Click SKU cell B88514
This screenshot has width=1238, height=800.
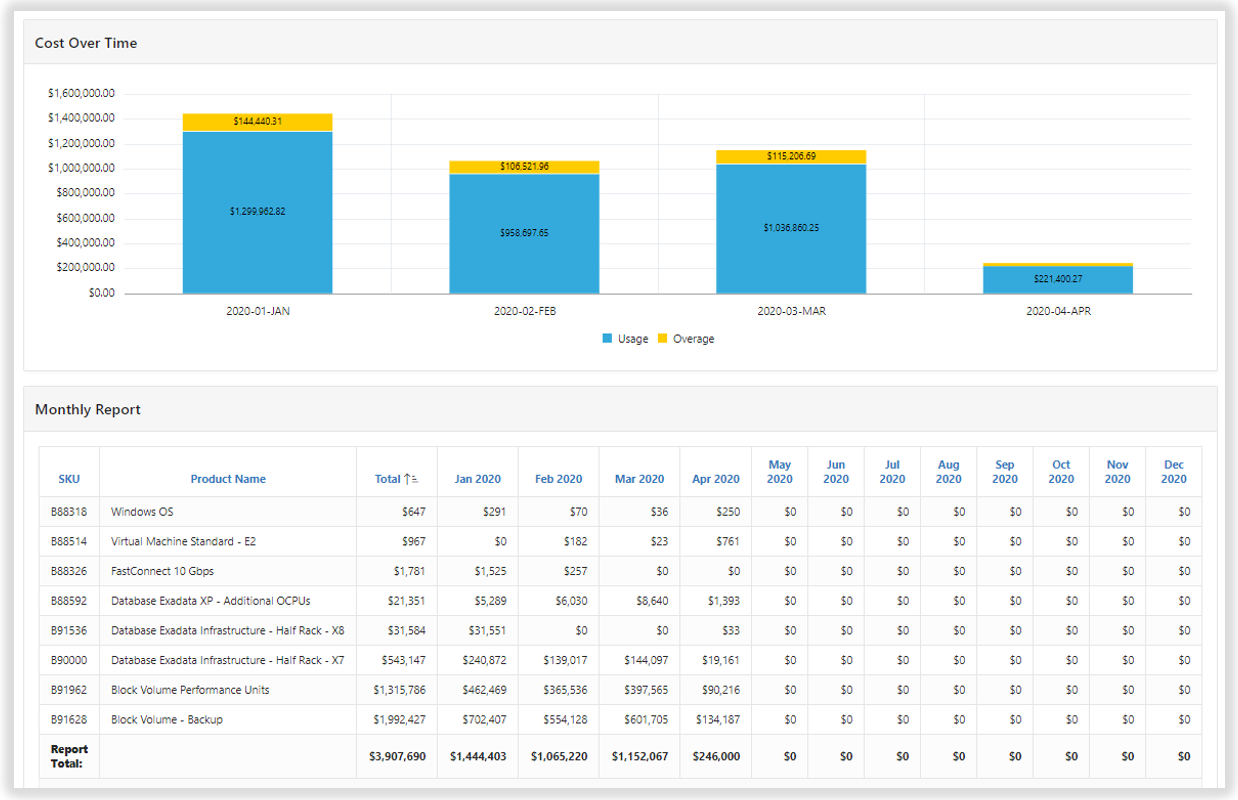point(69,541)
